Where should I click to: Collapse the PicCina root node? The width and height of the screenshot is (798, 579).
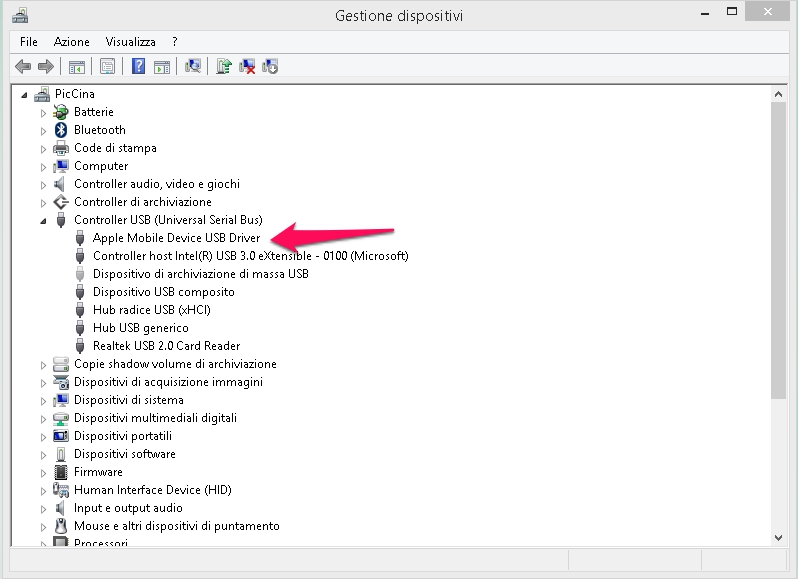(x=25, y=94)
